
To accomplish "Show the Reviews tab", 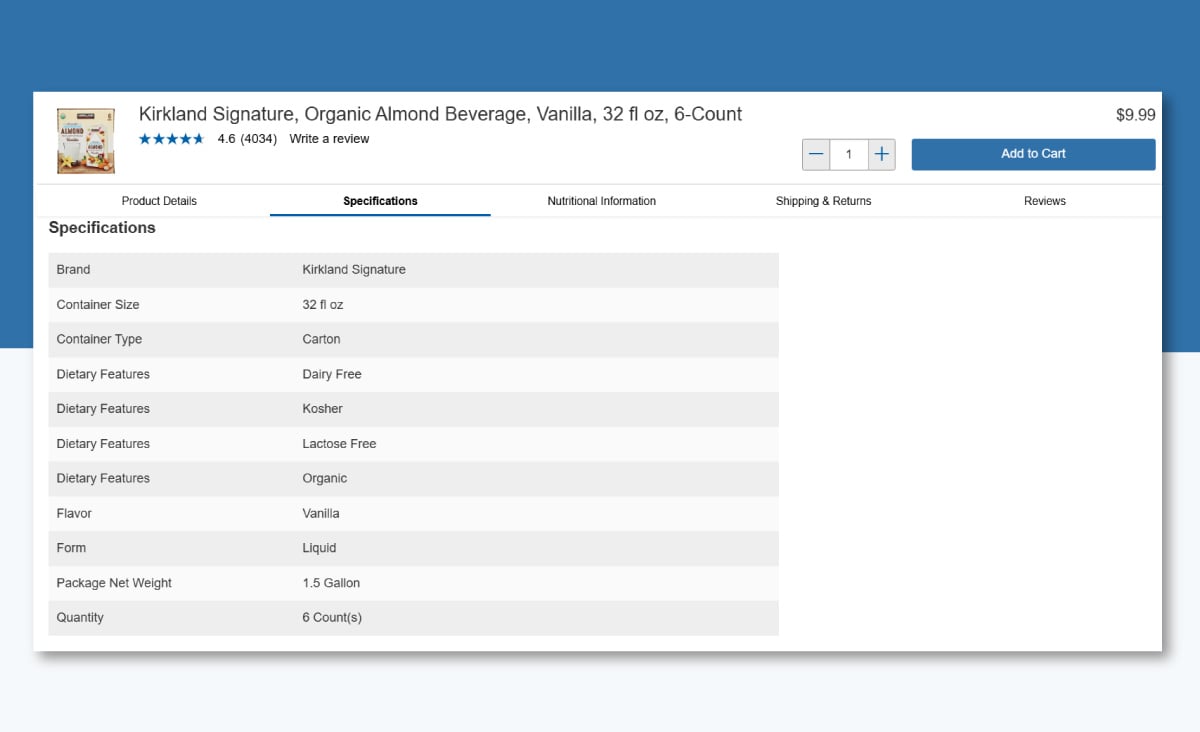I will pyautogui.click(x=1044, y=201).
